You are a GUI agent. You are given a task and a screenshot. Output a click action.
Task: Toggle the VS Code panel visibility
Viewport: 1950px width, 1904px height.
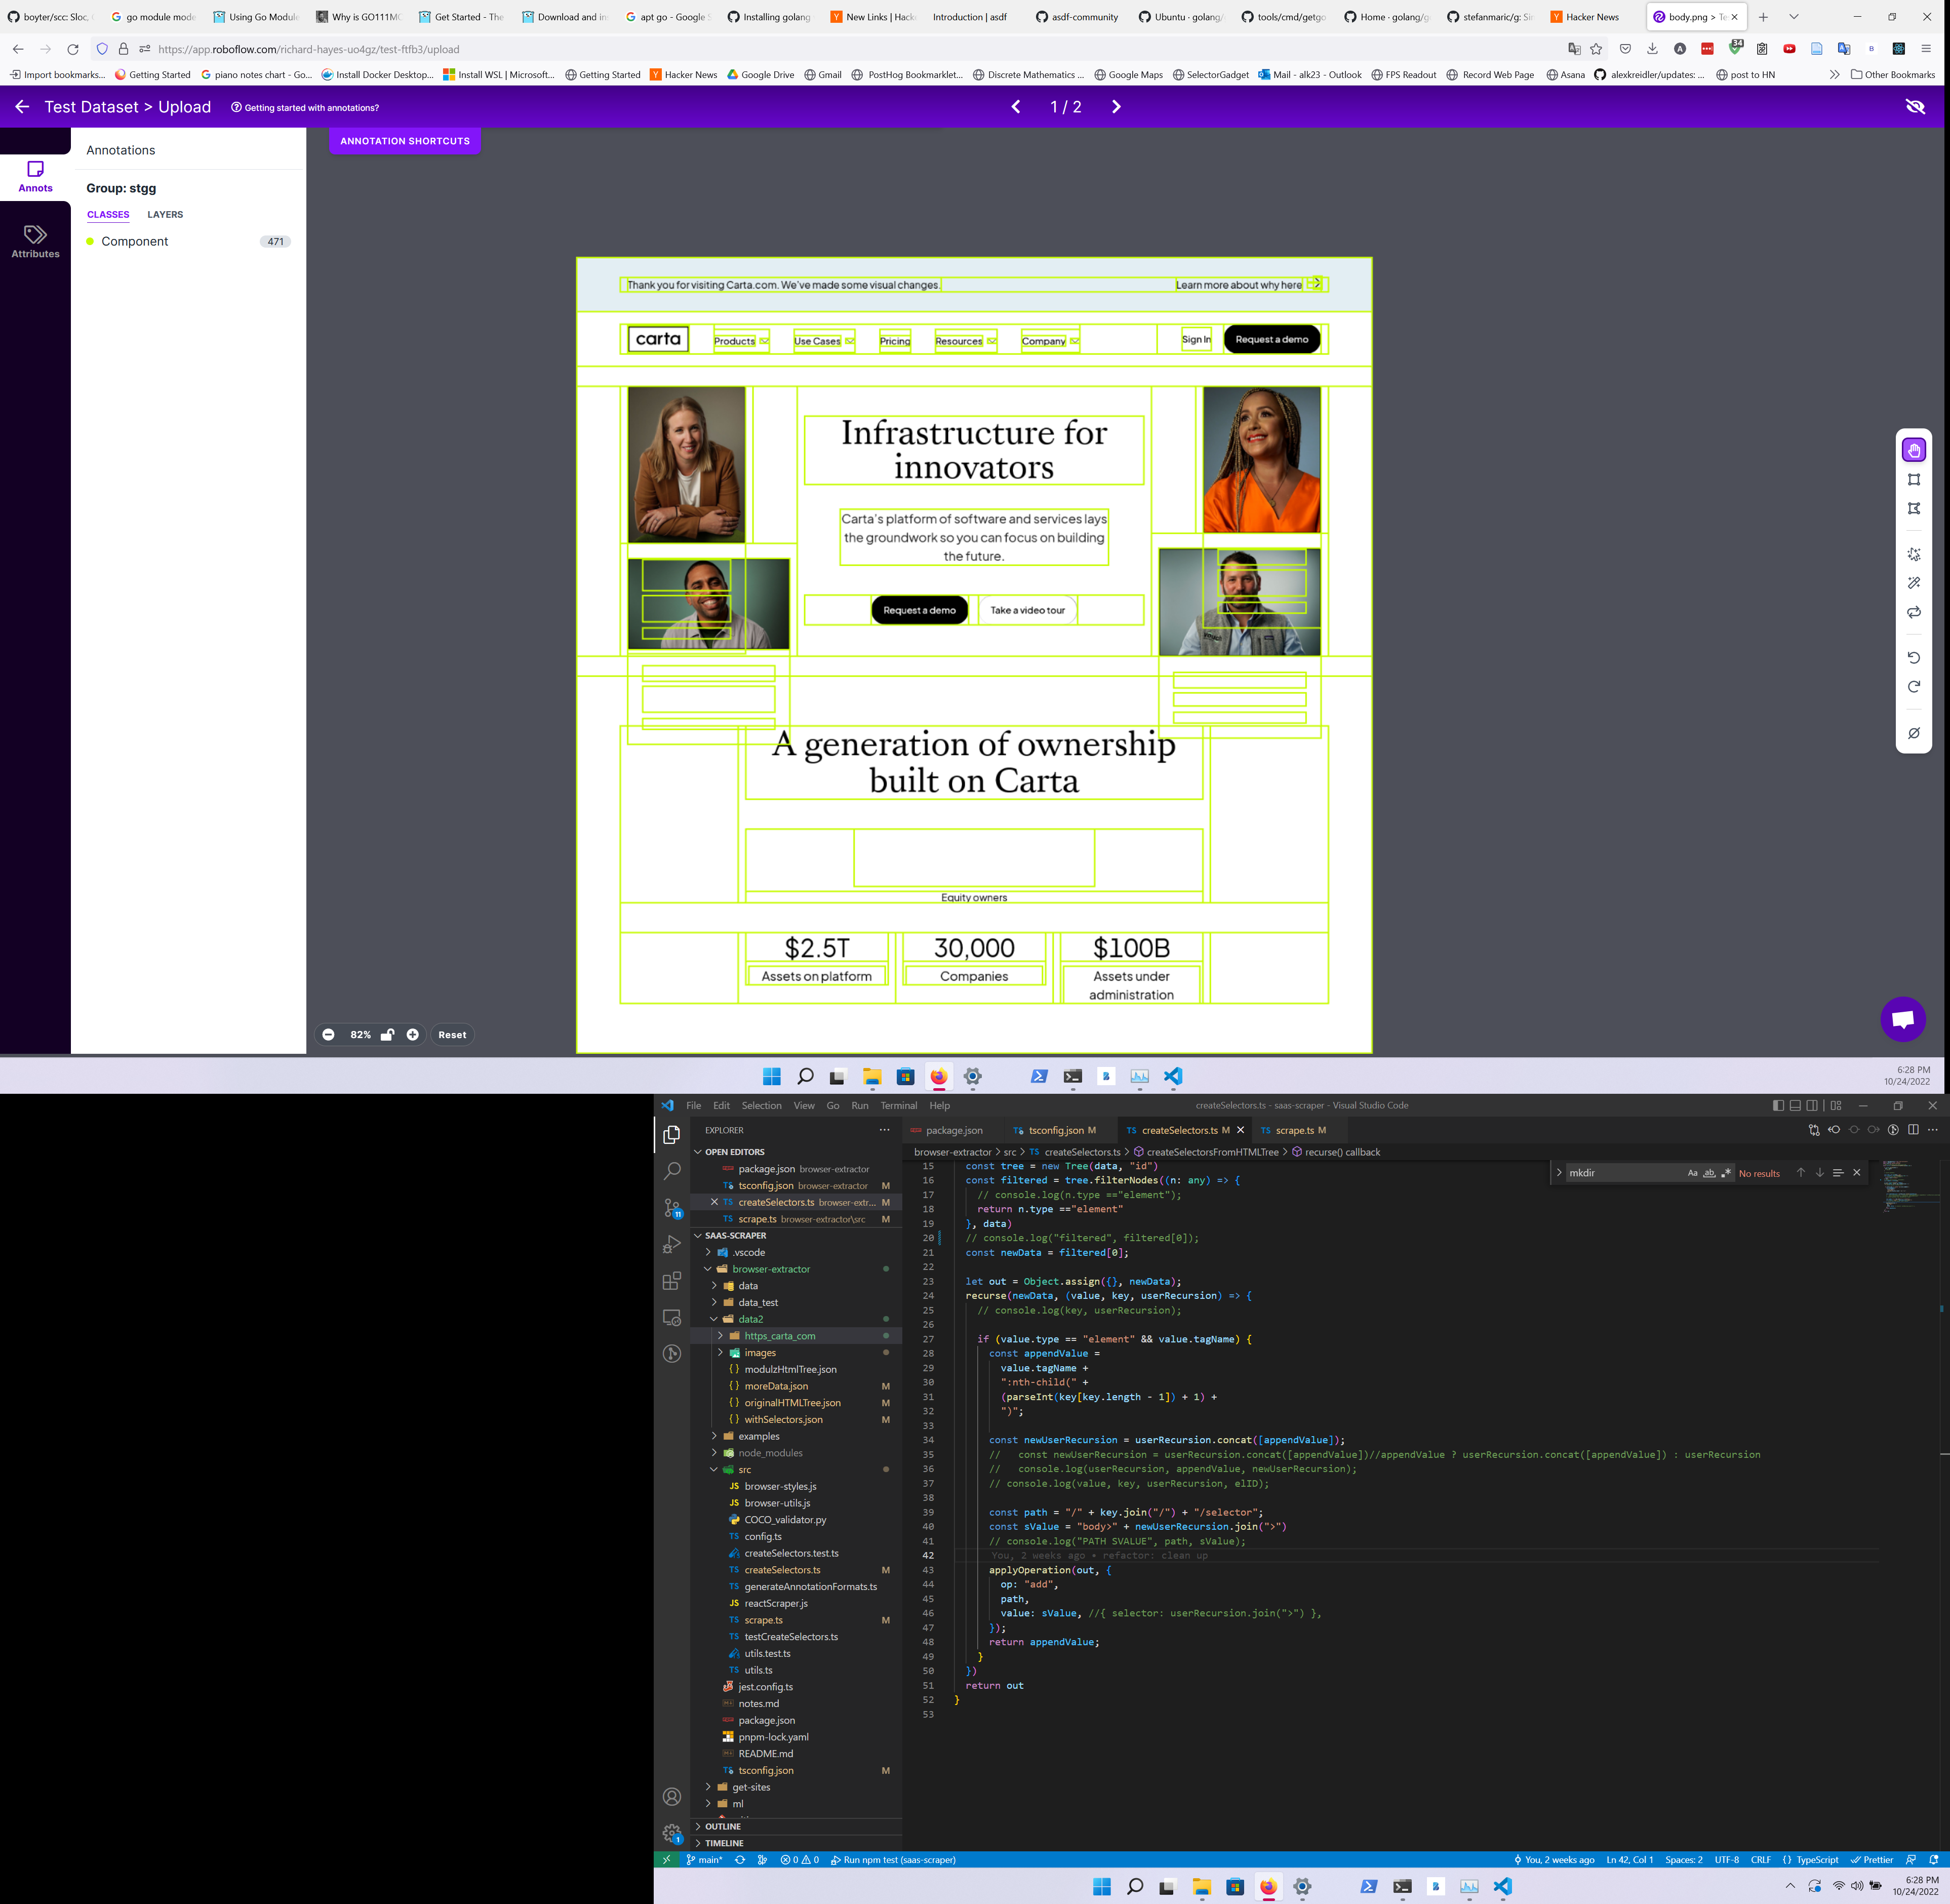click(1795, 1105)
